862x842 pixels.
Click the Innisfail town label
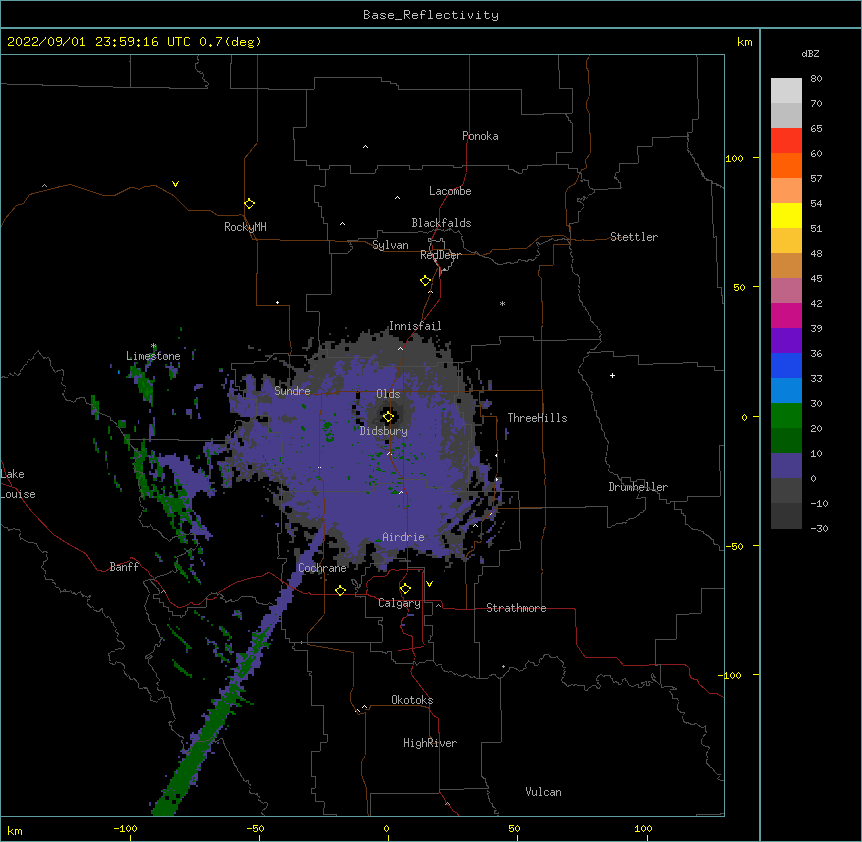coord(415,326)
